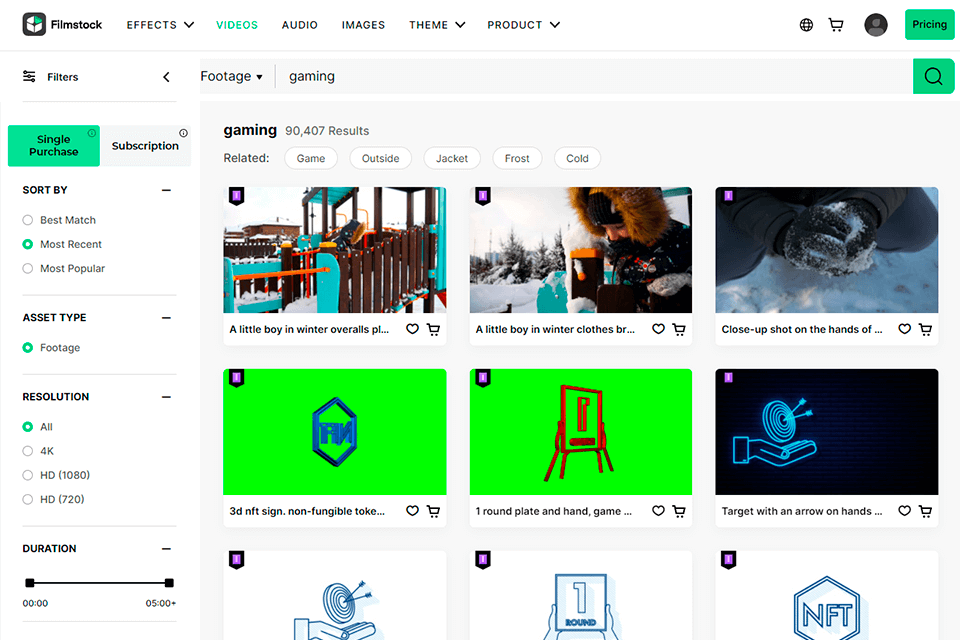Collapse the SORT BY section
This screenshot has height=640, width=960.
[x=166, y=190]
